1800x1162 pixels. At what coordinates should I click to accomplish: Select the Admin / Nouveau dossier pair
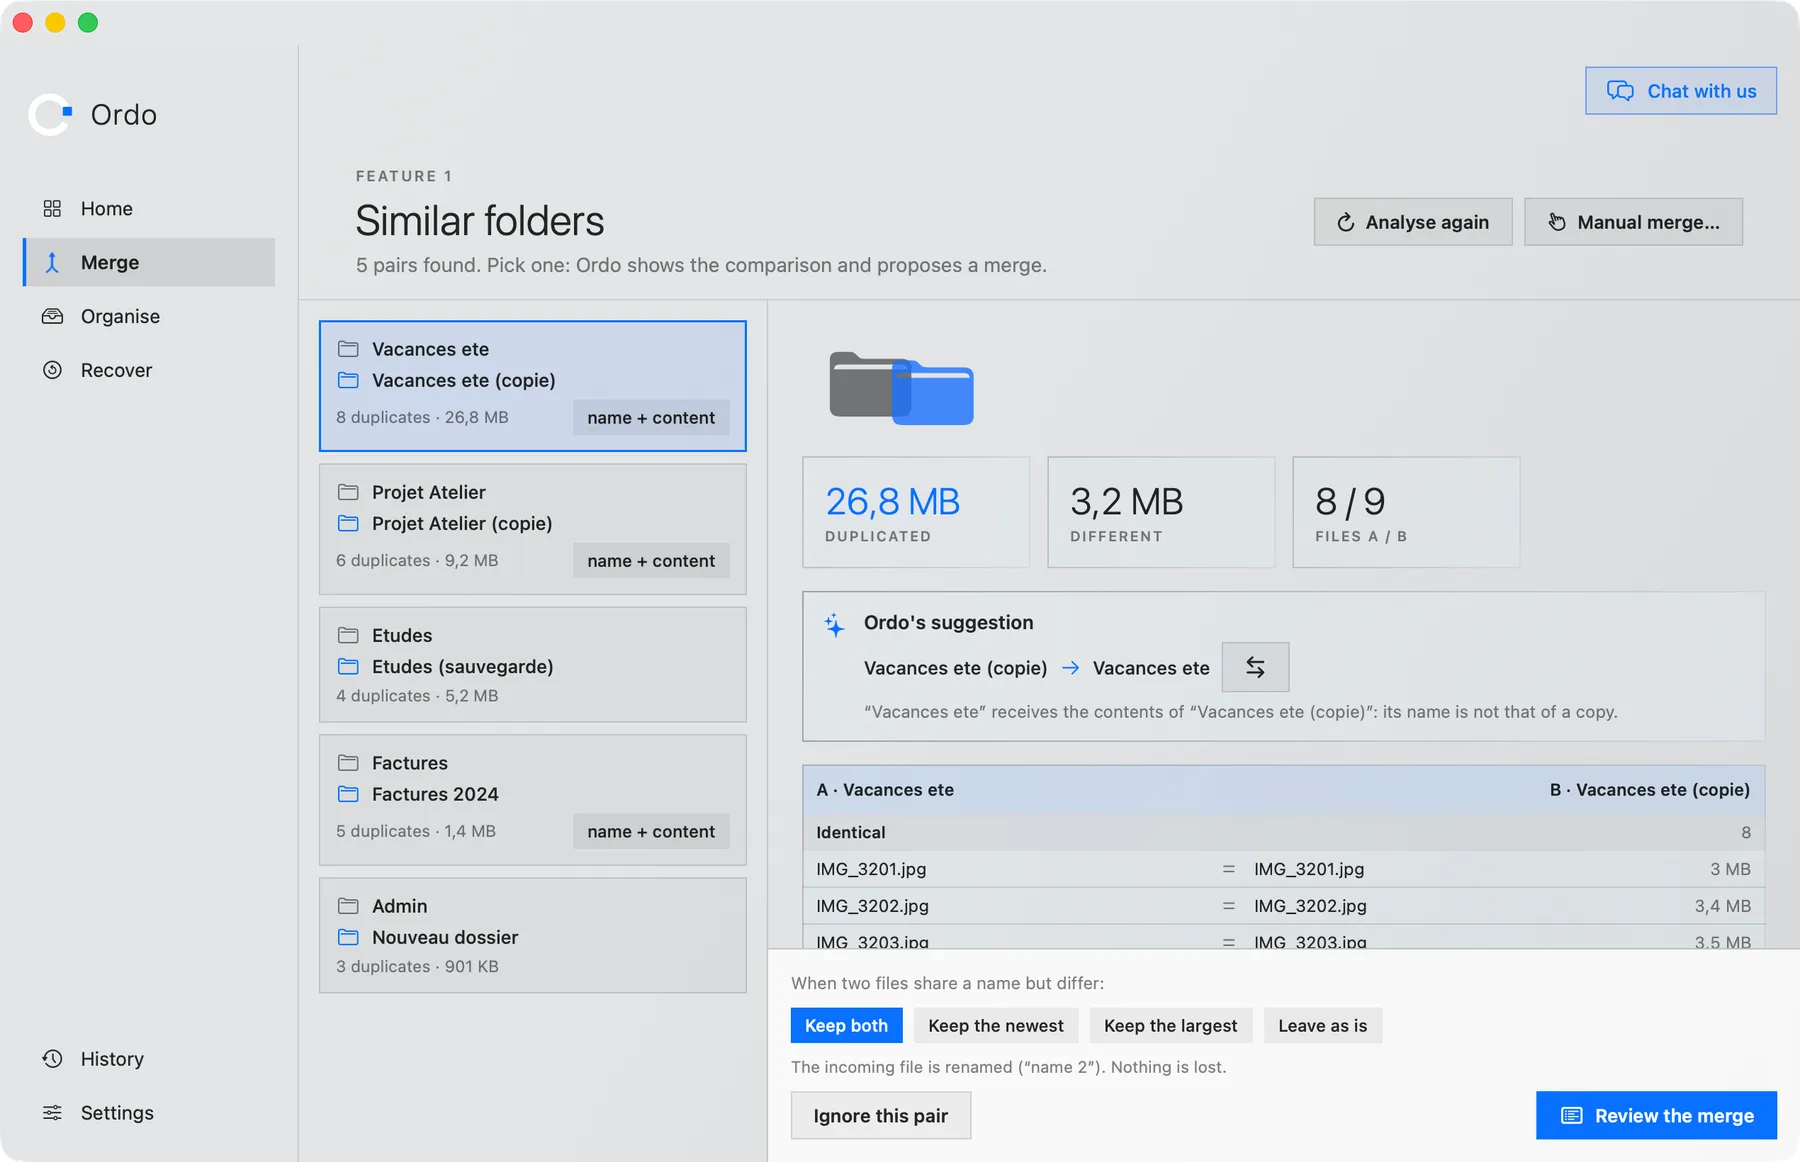tap(533, 935)
